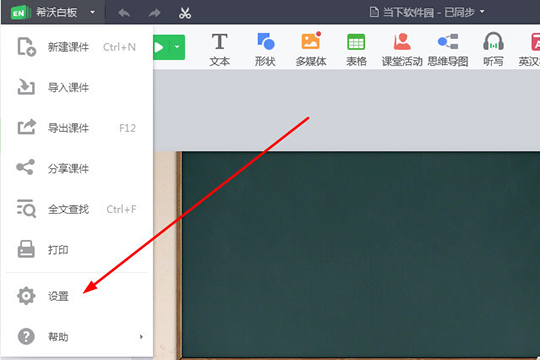Open the 思维导图 mind map tool

[x=448, y=50]
